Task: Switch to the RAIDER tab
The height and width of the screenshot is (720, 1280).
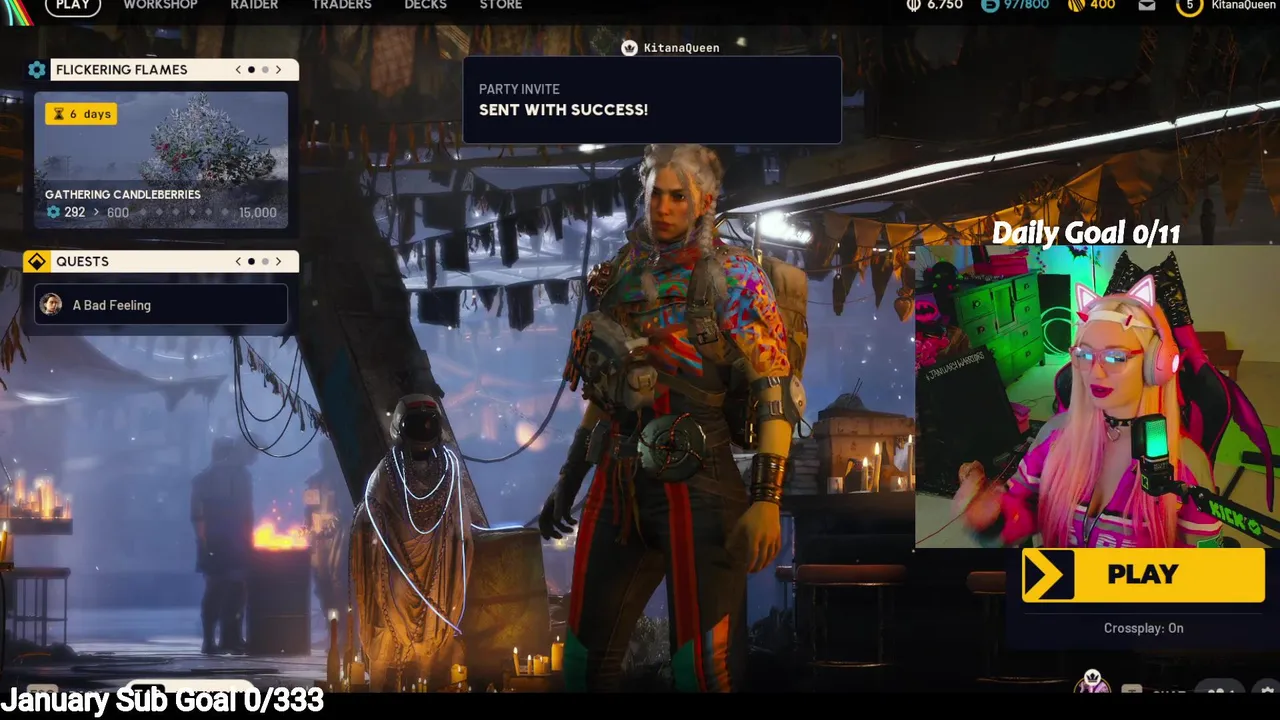Action: pos(254,6)
